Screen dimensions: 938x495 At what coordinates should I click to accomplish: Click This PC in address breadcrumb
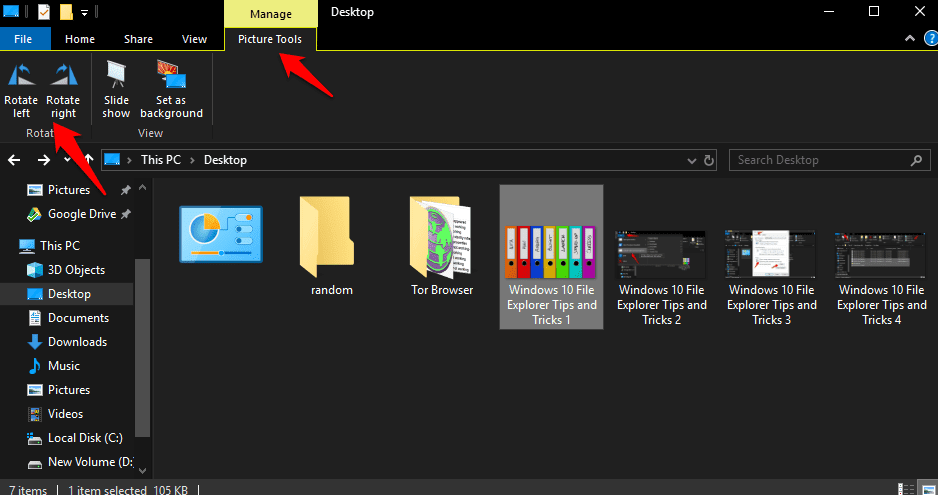160,160
